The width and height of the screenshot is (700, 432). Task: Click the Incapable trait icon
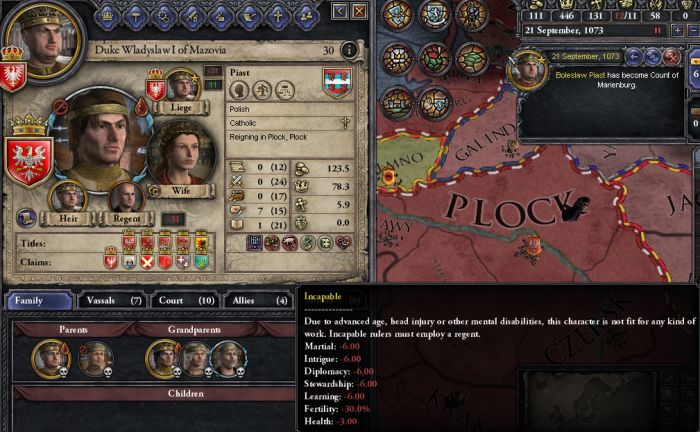point(255,243)
